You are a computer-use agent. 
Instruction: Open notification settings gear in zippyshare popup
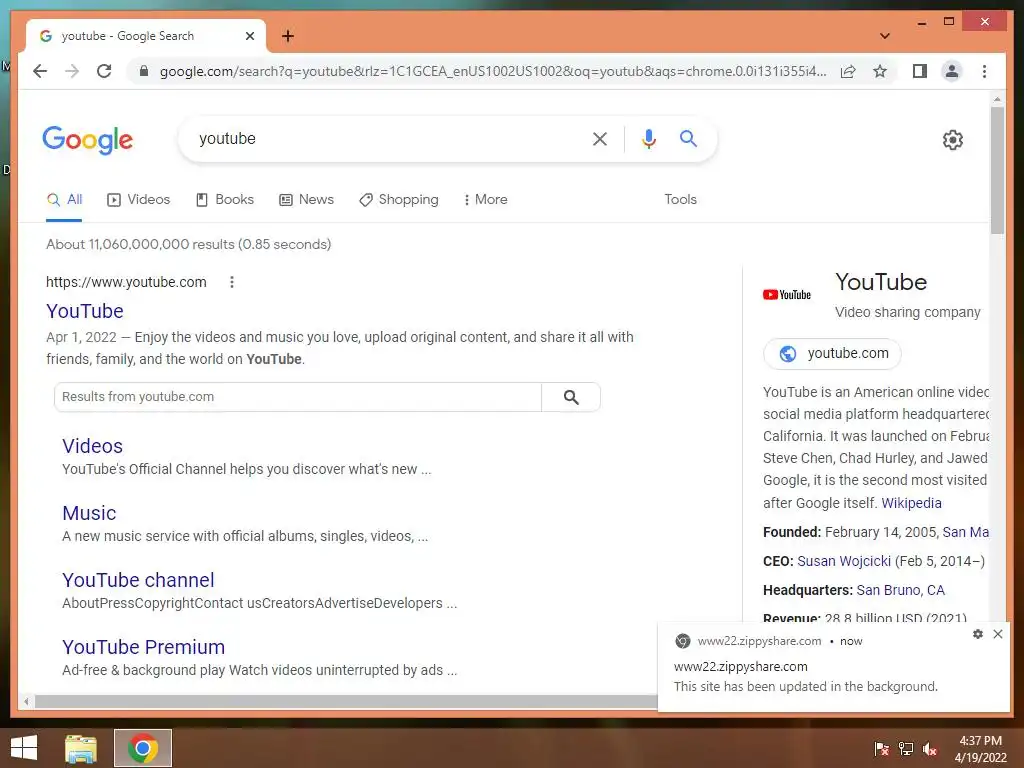coord(978,634)
